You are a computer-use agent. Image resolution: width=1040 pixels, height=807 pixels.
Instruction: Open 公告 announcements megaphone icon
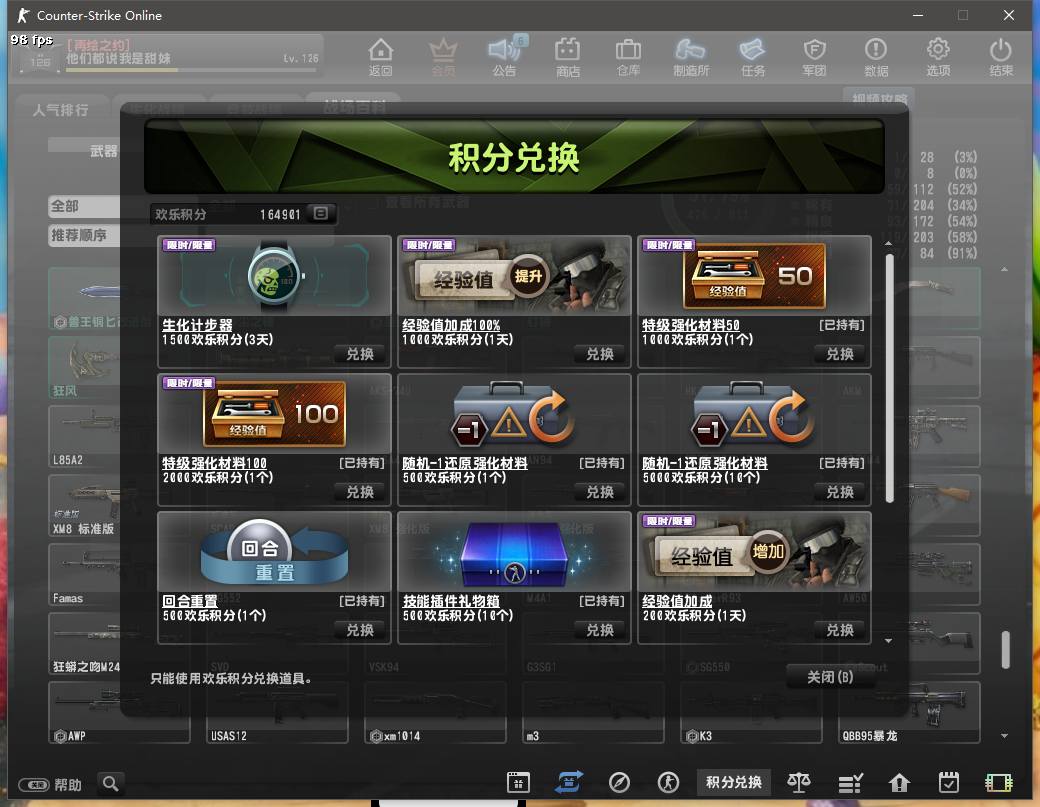pos(505,57)
